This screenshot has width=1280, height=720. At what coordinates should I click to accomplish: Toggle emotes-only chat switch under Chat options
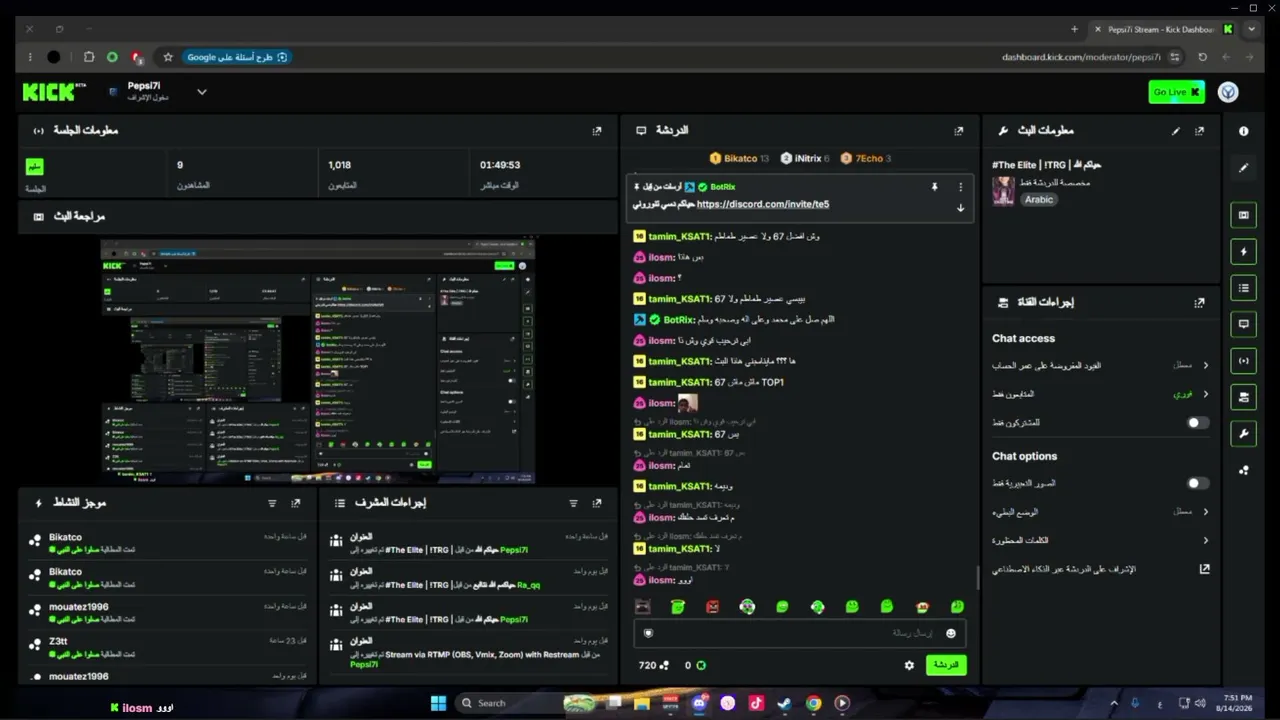click(1196, 483)
